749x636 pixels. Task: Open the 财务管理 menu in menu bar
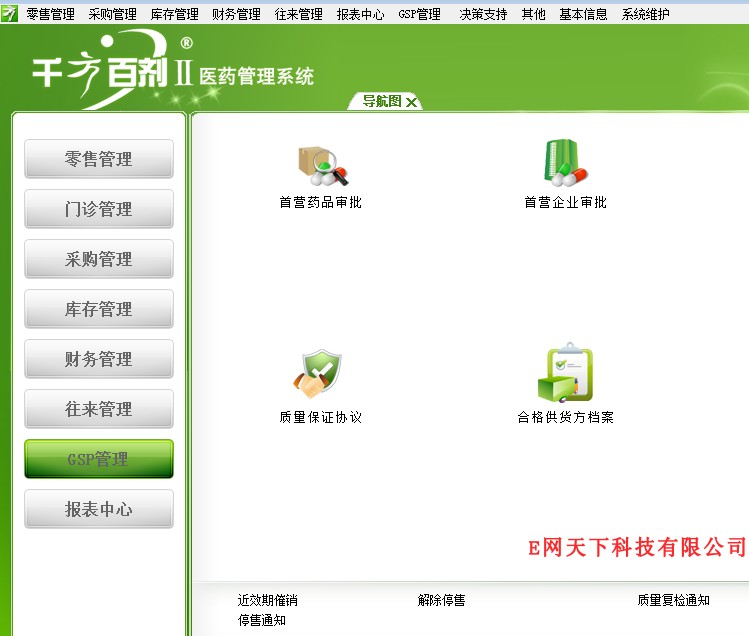click(236, 14)
